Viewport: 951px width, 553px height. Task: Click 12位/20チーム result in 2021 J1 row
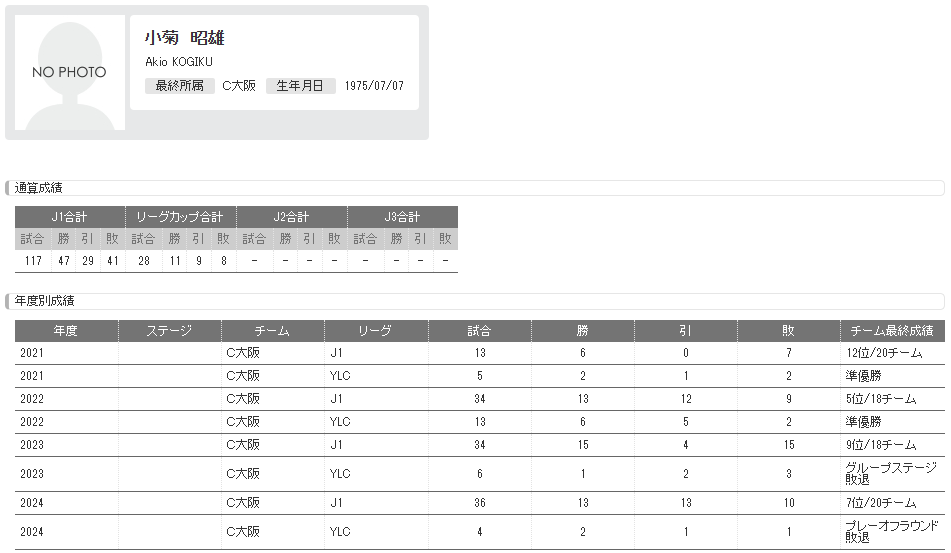point(884,353)
